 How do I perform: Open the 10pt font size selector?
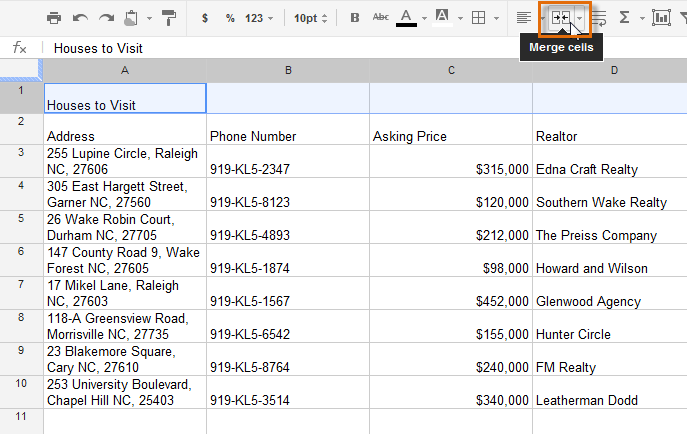(310, 18)
